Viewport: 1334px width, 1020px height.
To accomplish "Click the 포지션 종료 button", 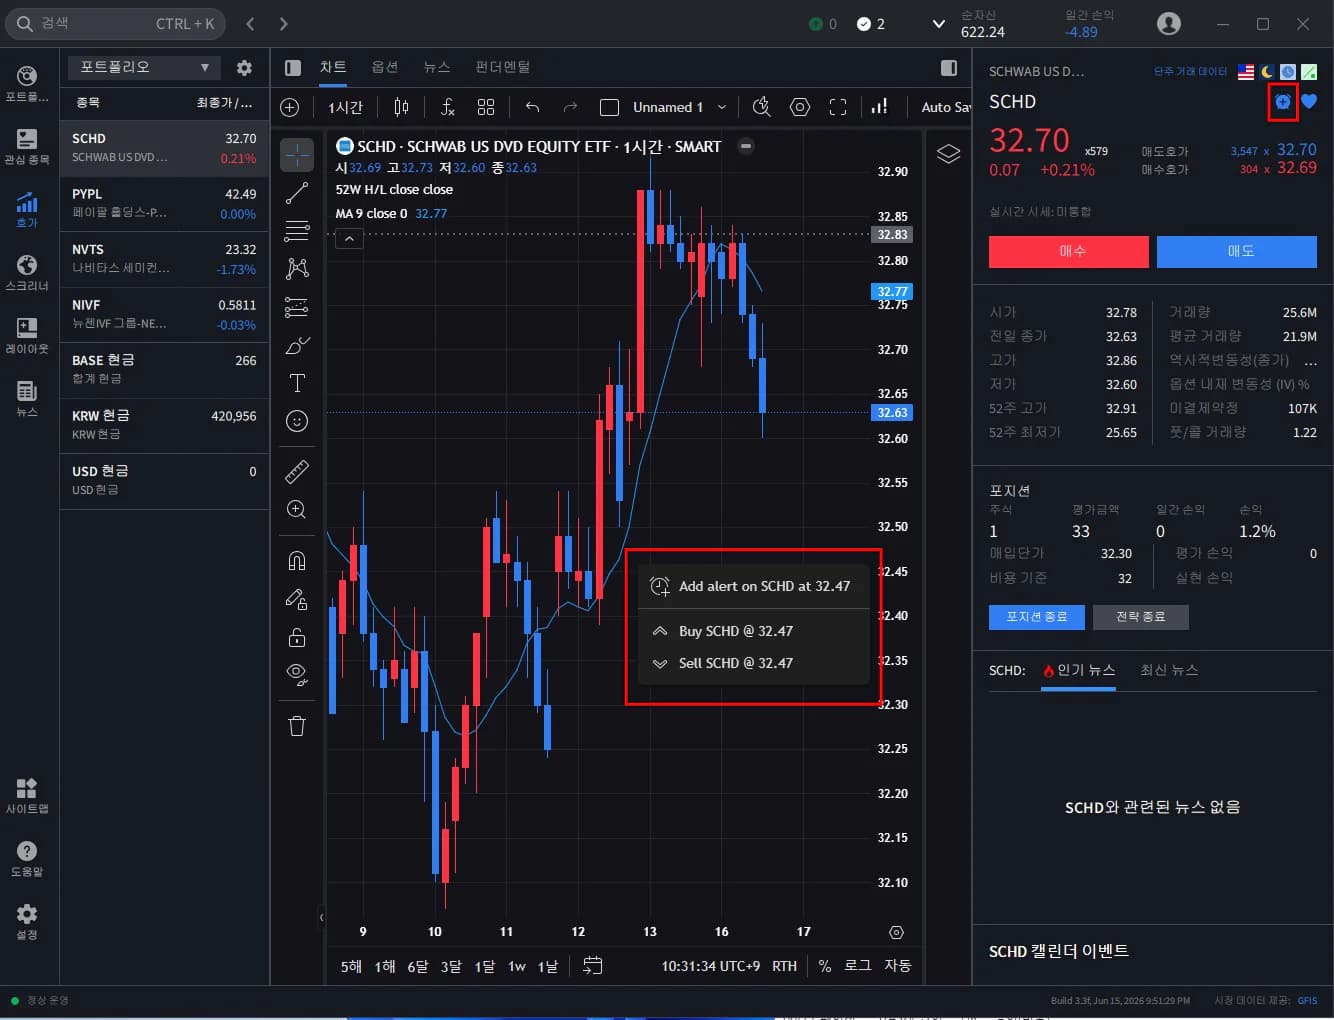I will 1037,617.
